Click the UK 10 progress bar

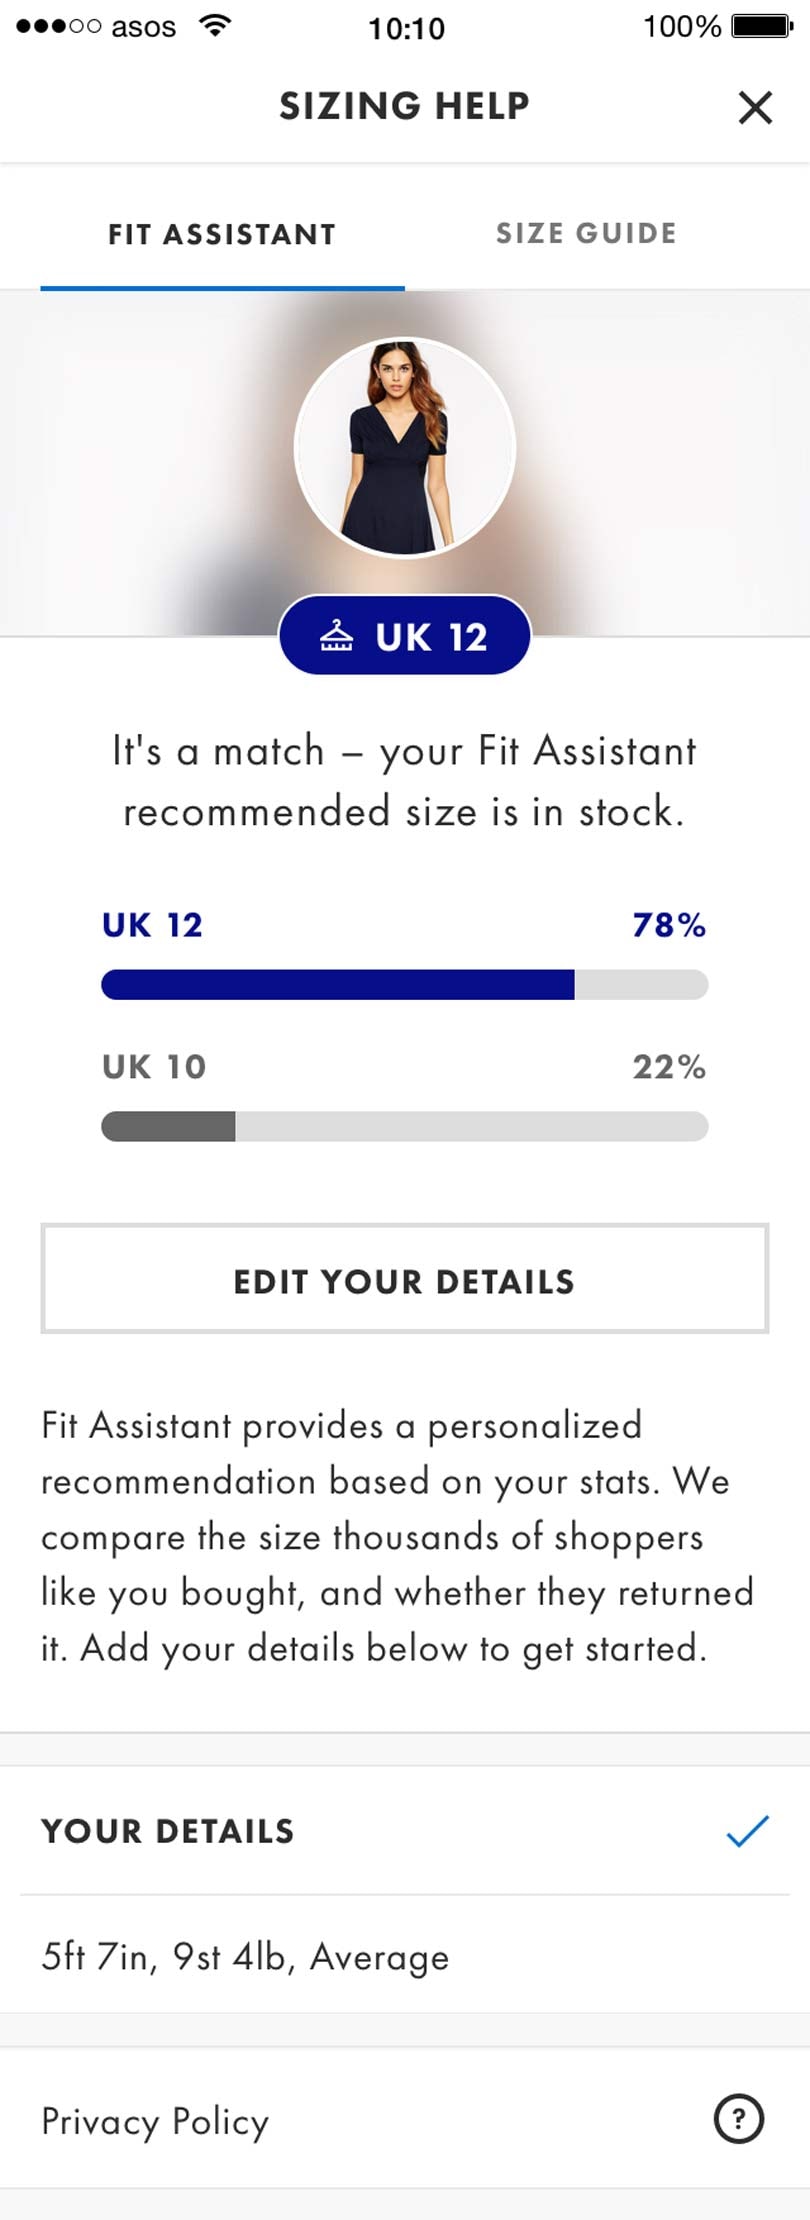coord(404,1127)
